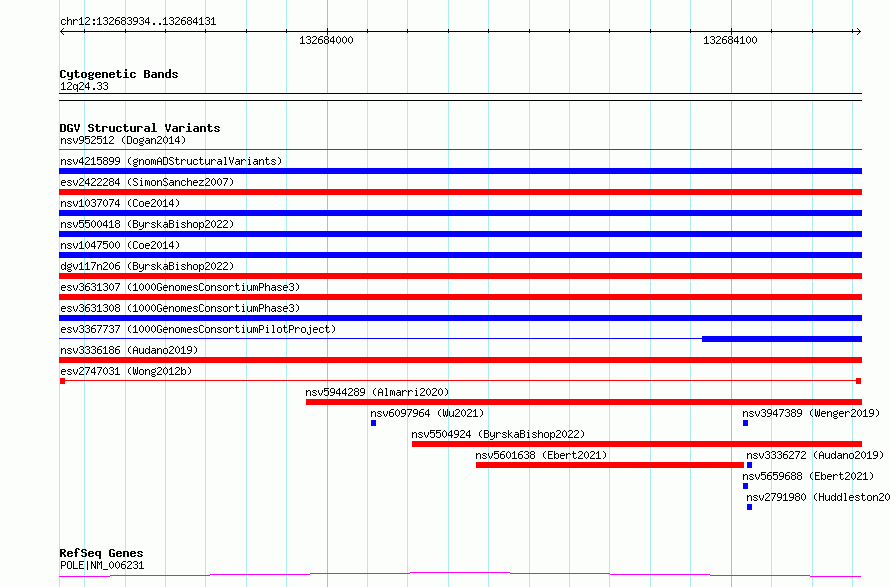Click the nsv2791980 small blue marker
The height and width of the screenshot is (587, 890).
click(x=749, y=507)
